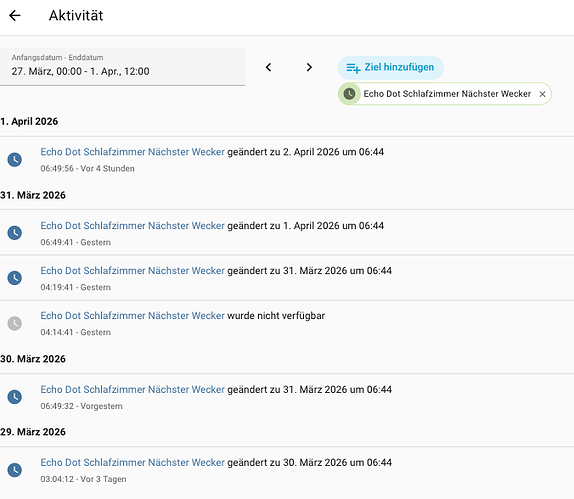This screenshot has height=499, width=574.
Task: Click the Echo Dot filter chip label
Action: 447,94
